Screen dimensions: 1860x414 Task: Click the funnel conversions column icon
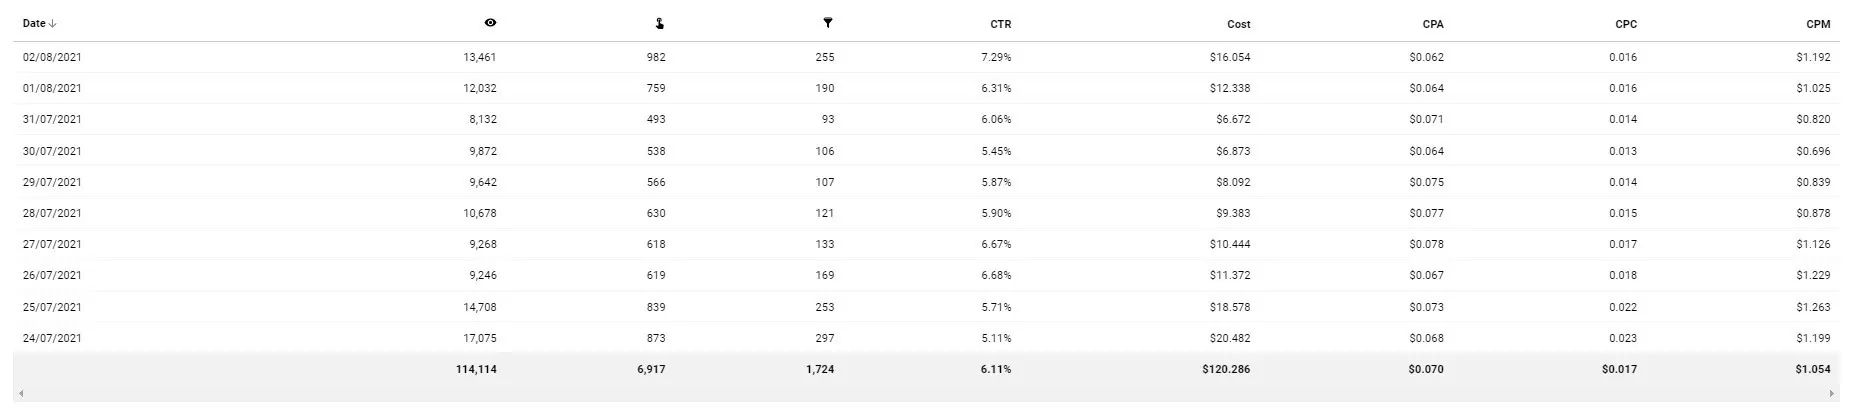pos(828,23)
